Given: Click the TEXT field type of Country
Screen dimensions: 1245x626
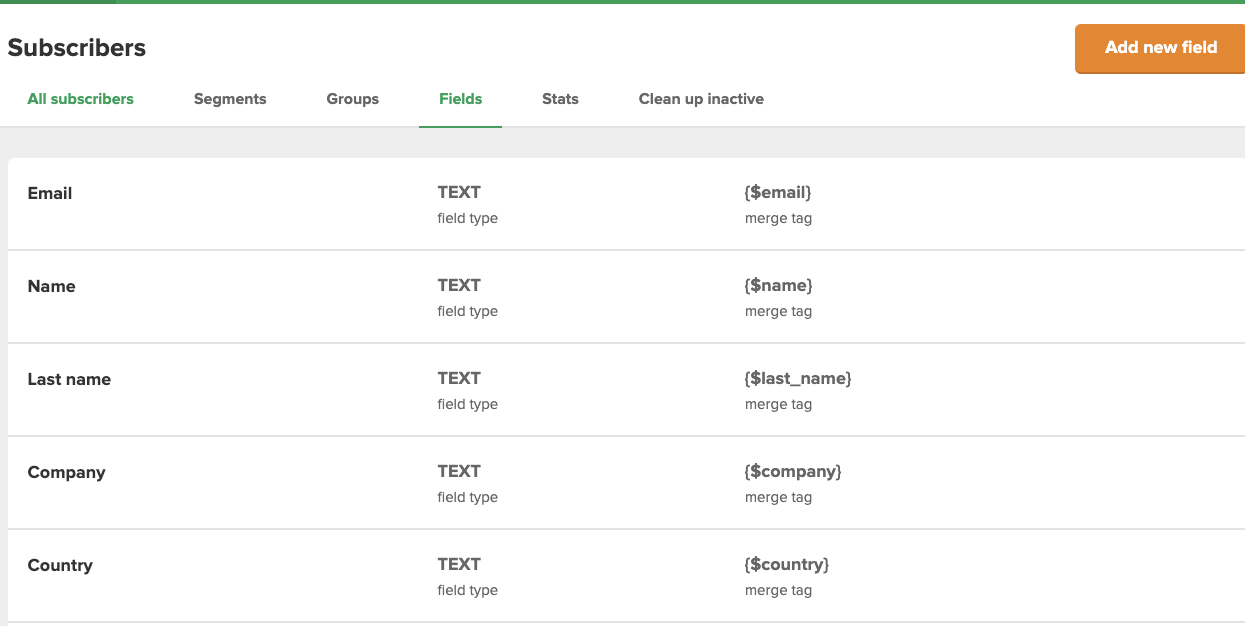Looking at the screenshot, I should (459, 564).
